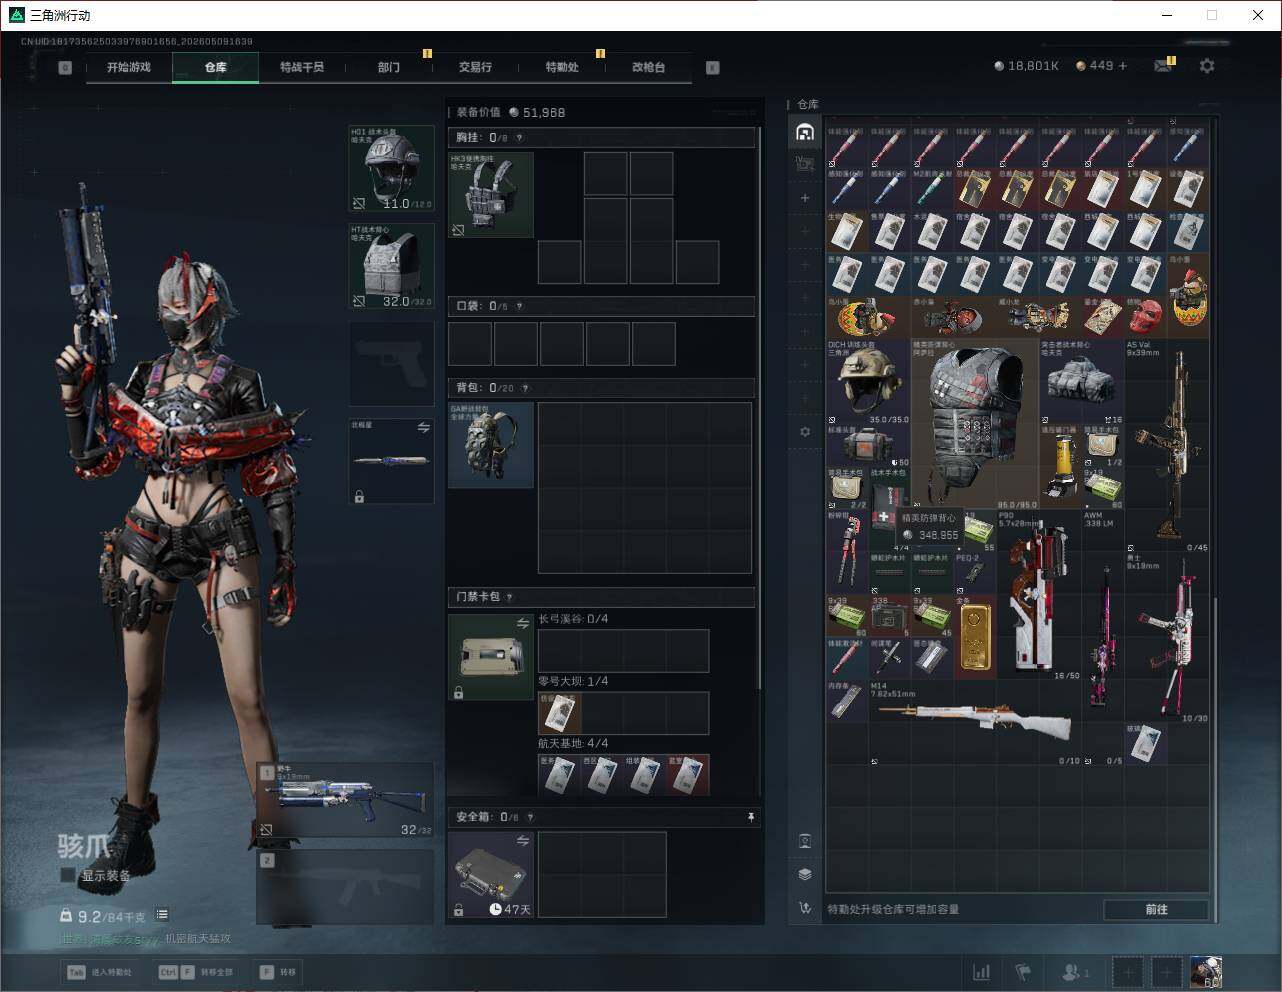1282x992 pixels.
Task: Open the weight details list icon
Action: click(162, 915)
